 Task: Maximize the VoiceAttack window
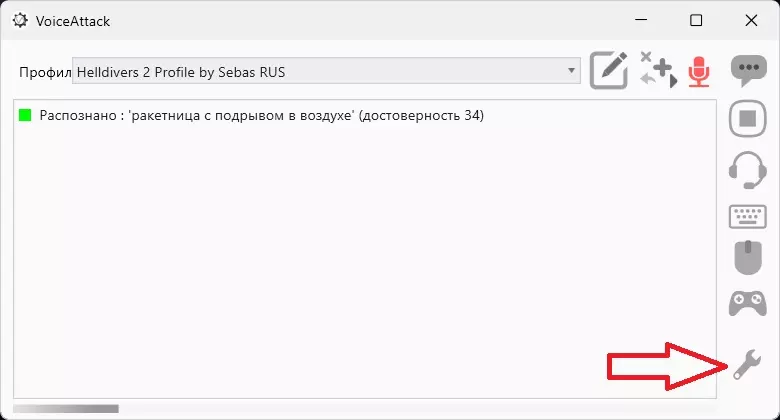click(696, 20)
